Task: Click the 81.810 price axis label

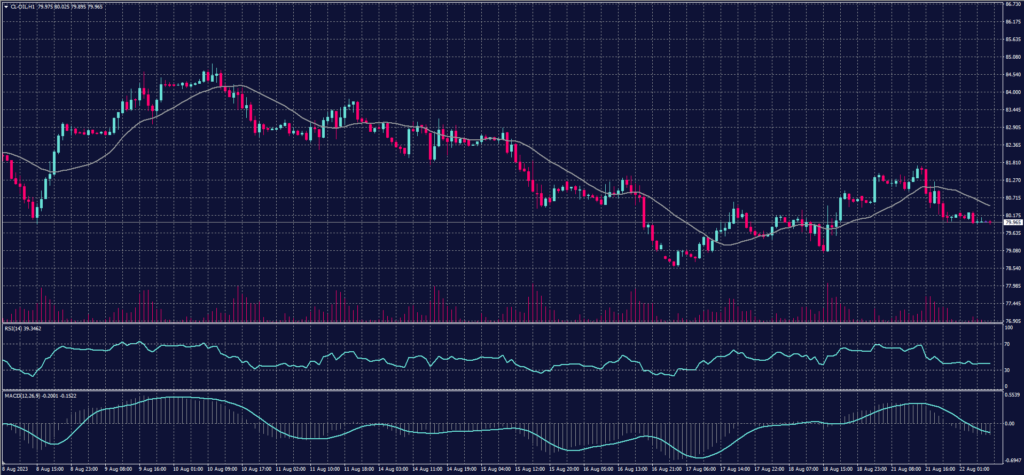Action: (x=1008, y=162)
